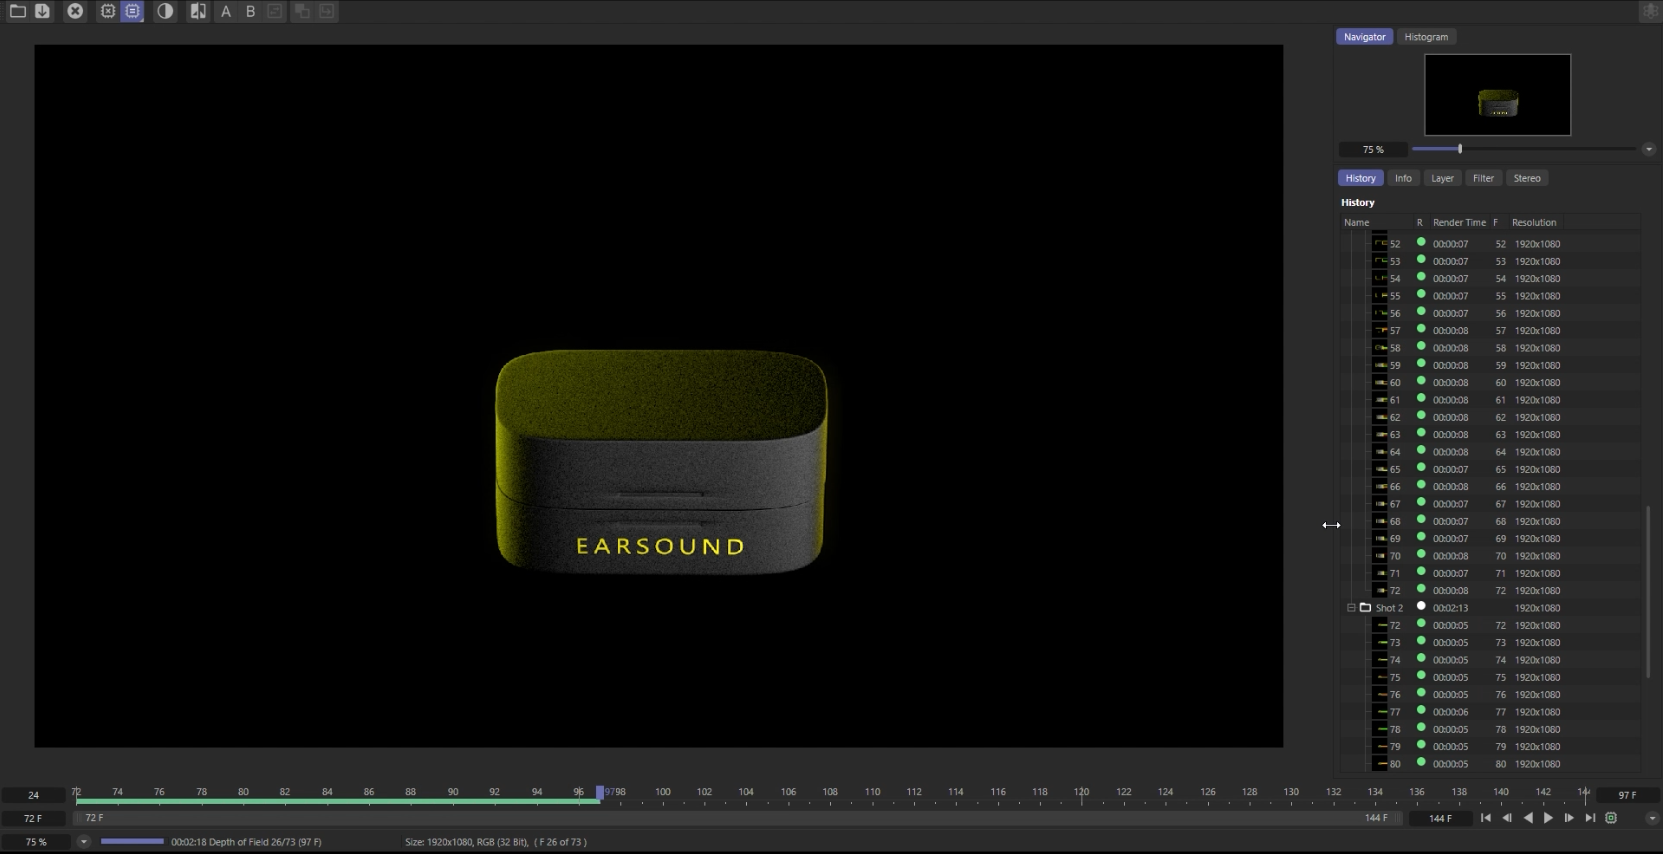Play the animation backward
The image size is (1663, 854).
point(1528,818)
